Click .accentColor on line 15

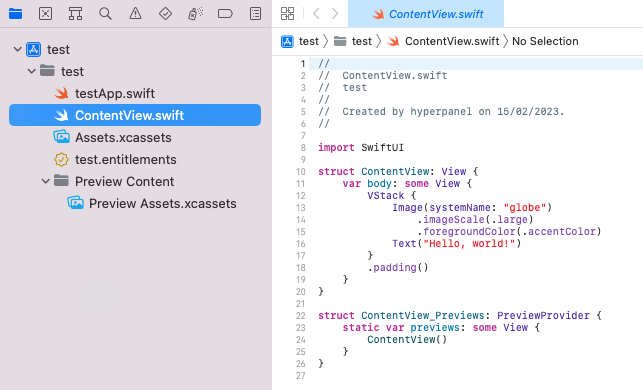(x=559, y=231)
